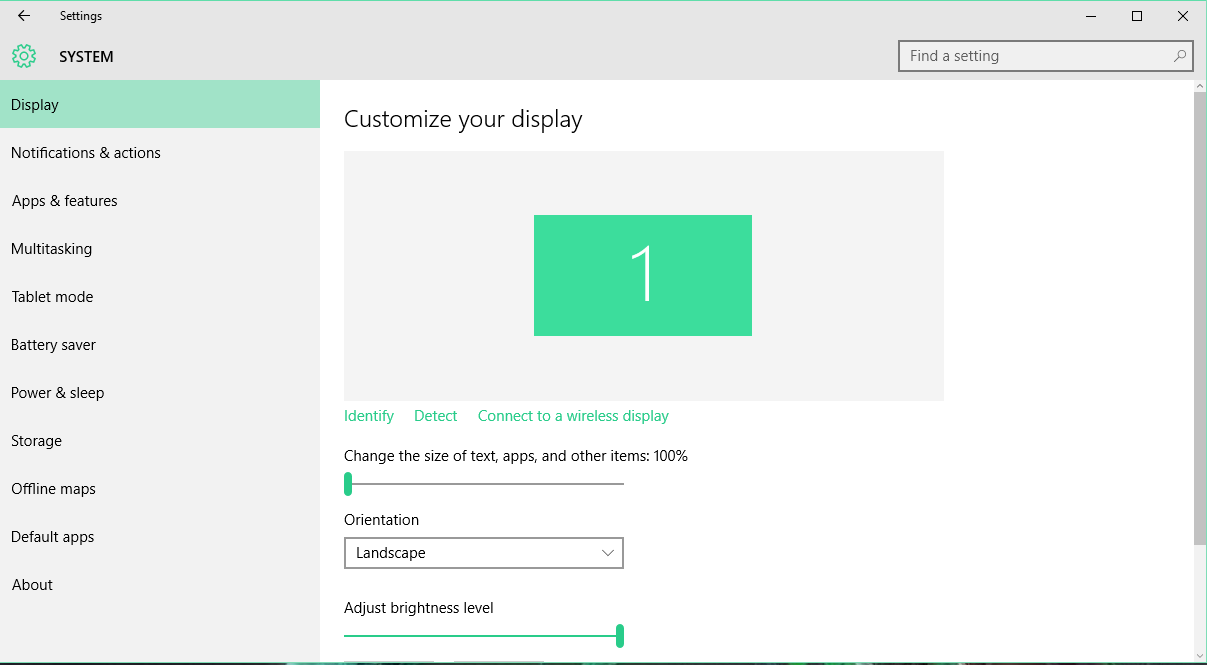Viewport: 1207px width, 665px height.
Task: Go to Offline maps
Action: tap(54, 489)
